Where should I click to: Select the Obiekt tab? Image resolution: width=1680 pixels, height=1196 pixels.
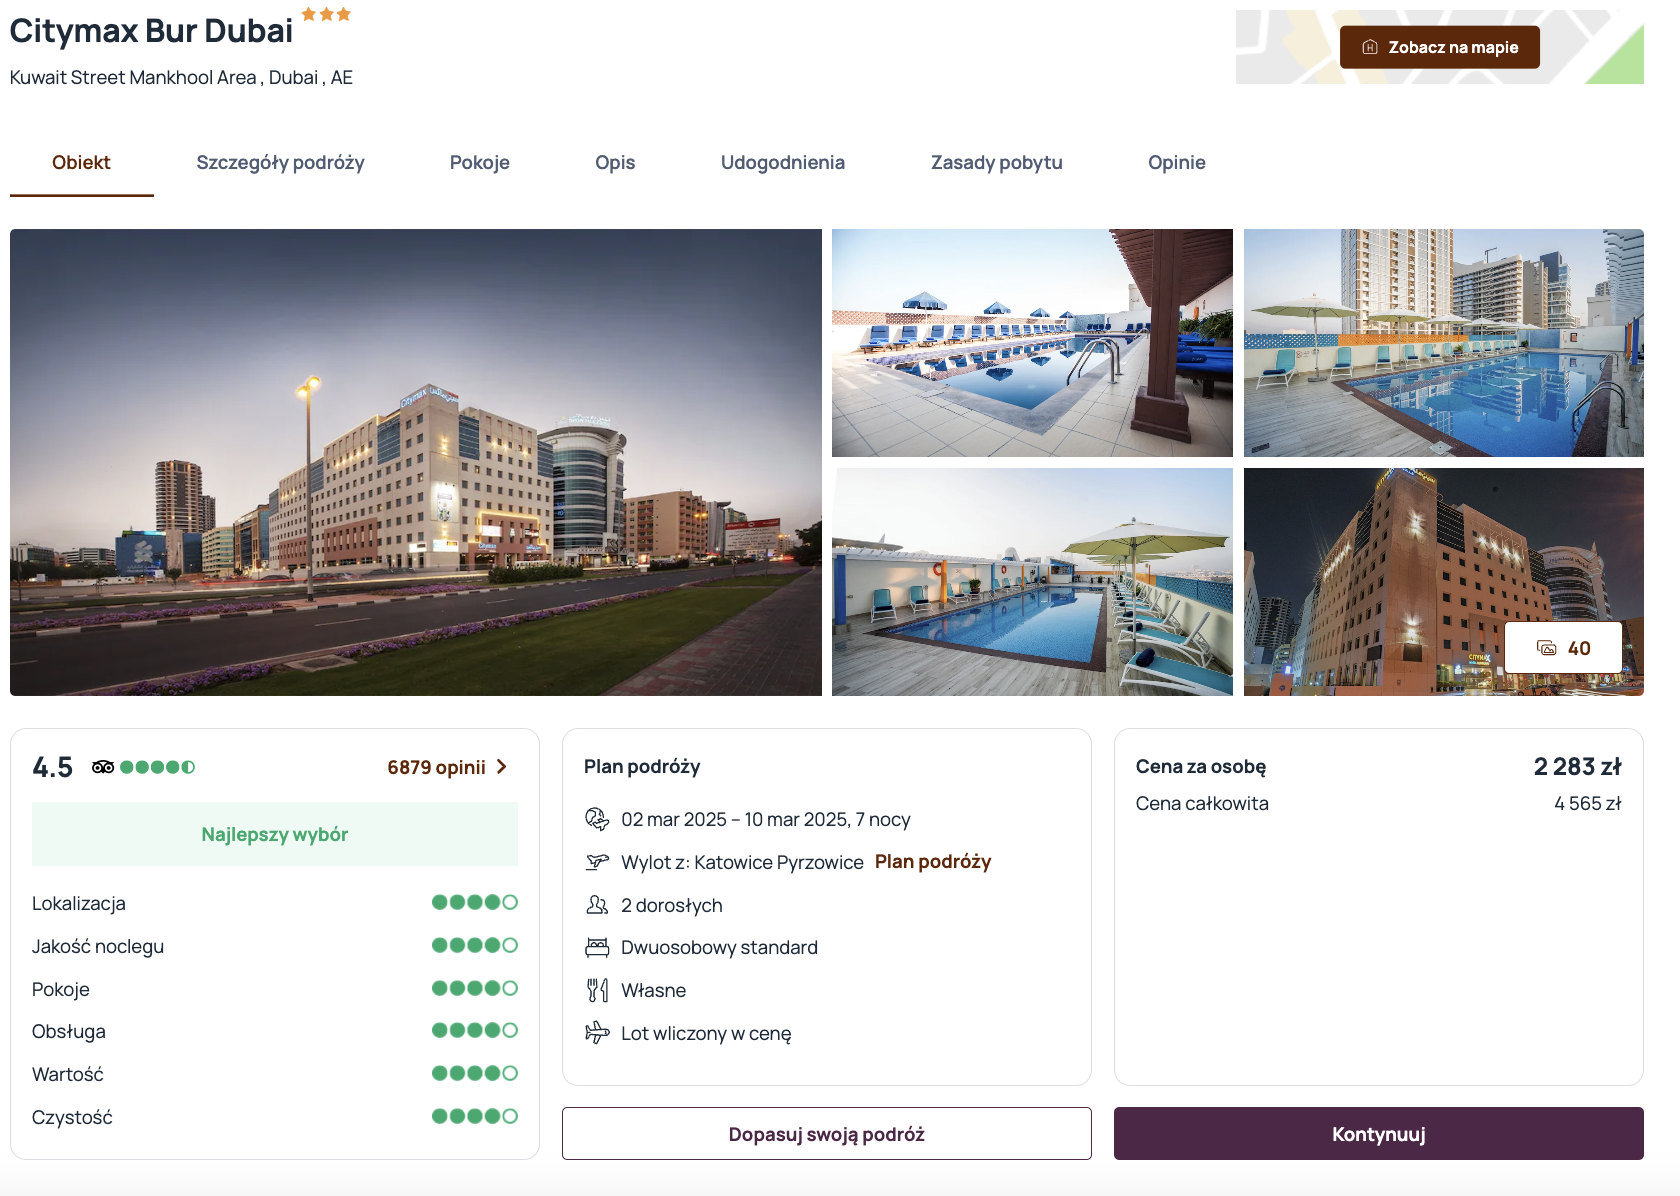coord(81,162)
